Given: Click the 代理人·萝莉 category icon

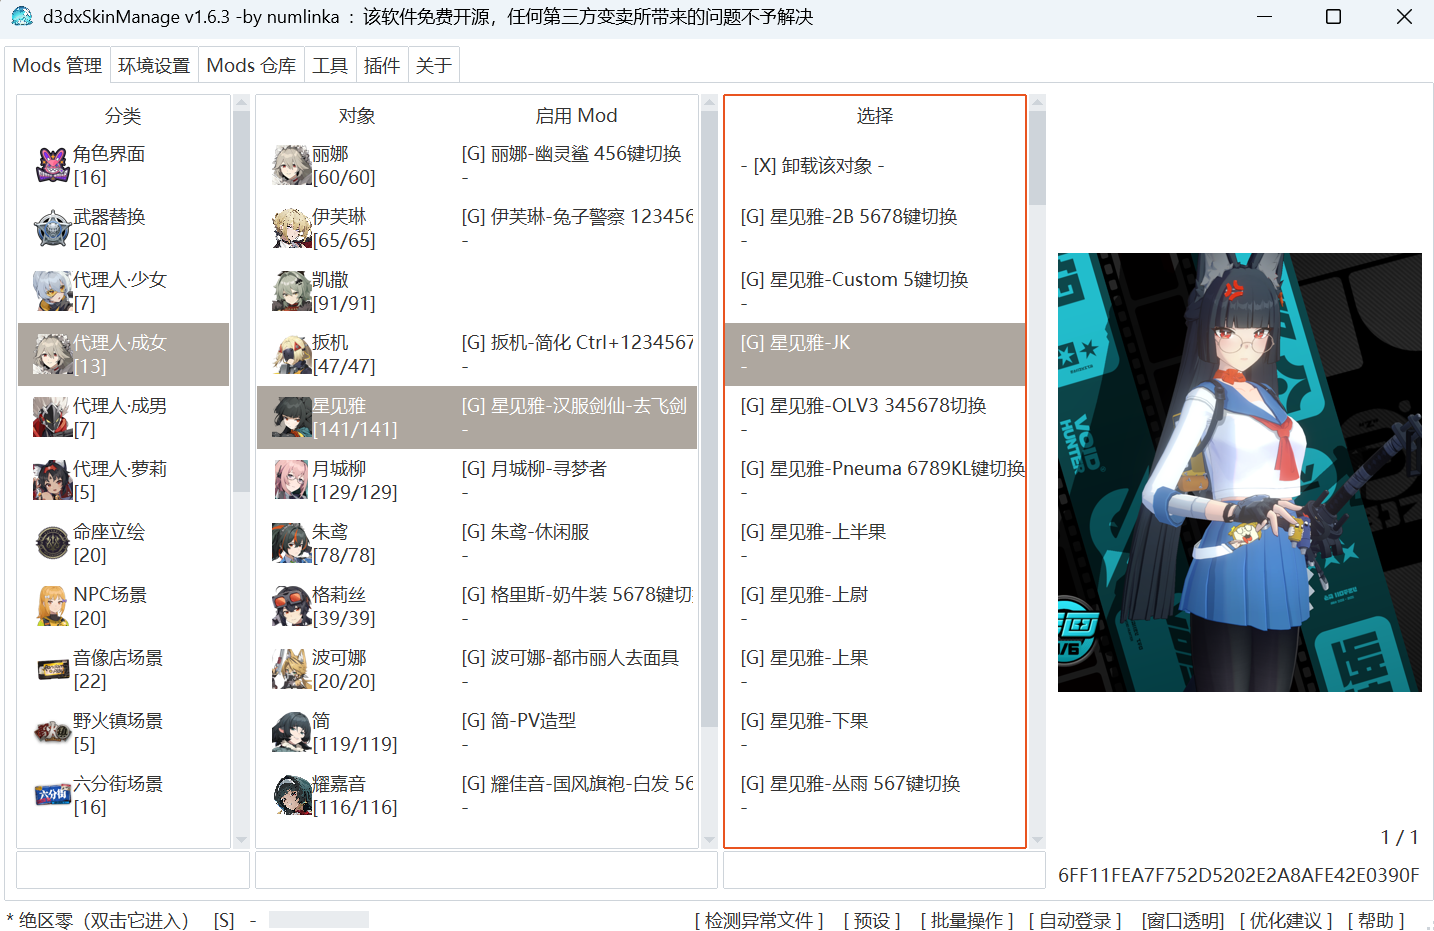Looking at the screenshot, I should (x=52, y=480).
